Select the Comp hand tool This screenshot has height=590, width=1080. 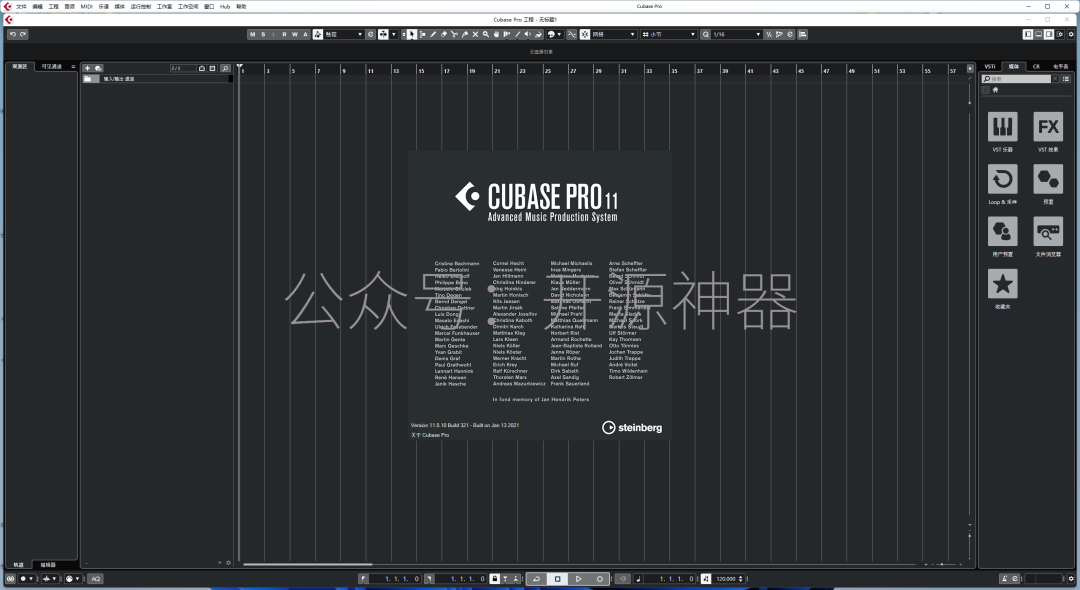[496, 34]
